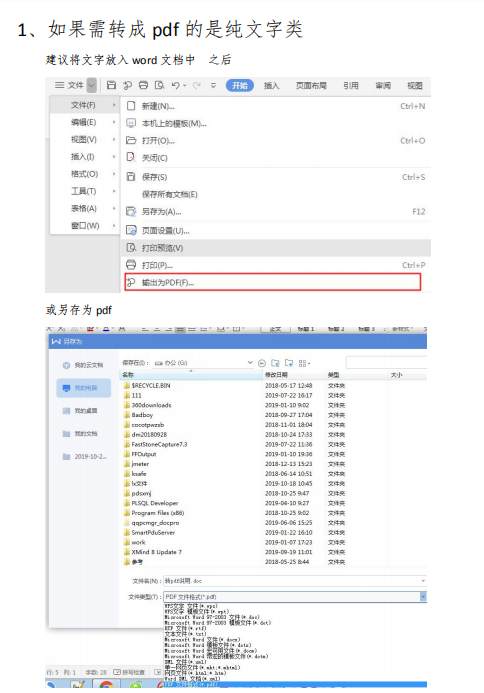Image resolution: width=484 pixels, height=693 pixels.
Task: Click the new folder icon in Save As dialog
Action: coord(289,363)
